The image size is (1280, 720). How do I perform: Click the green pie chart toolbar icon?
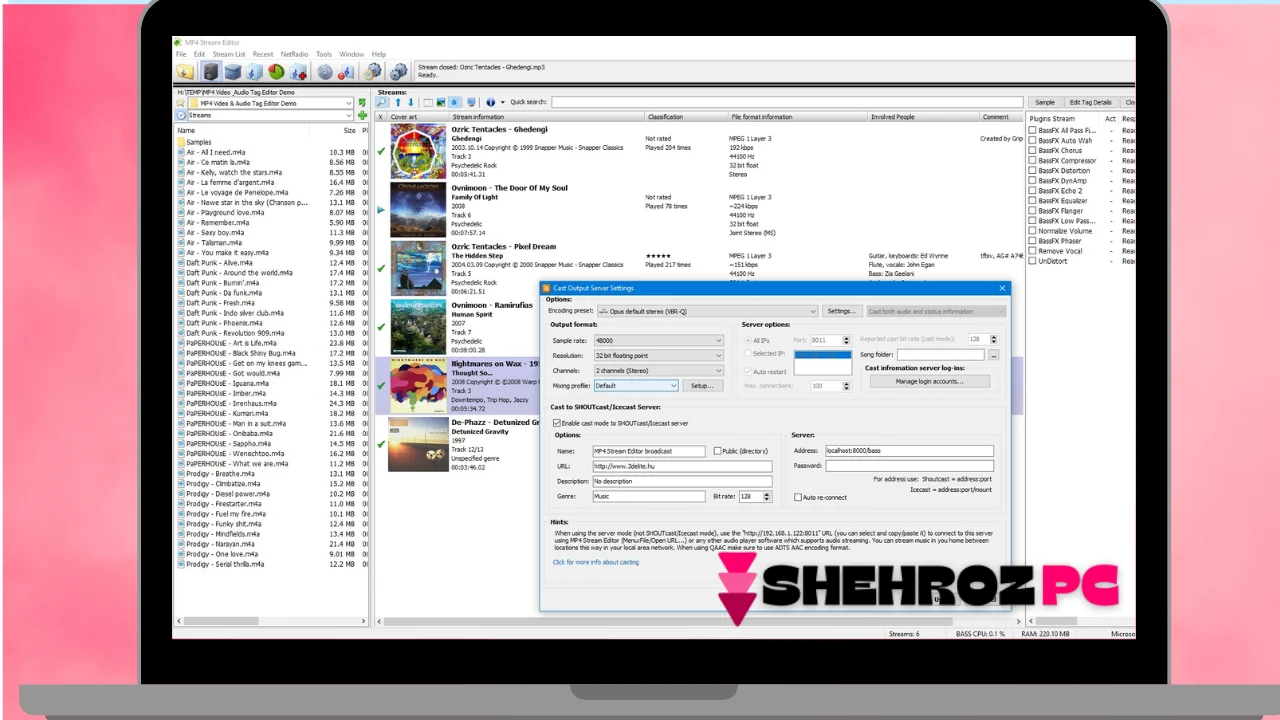[x=276, y=71]
